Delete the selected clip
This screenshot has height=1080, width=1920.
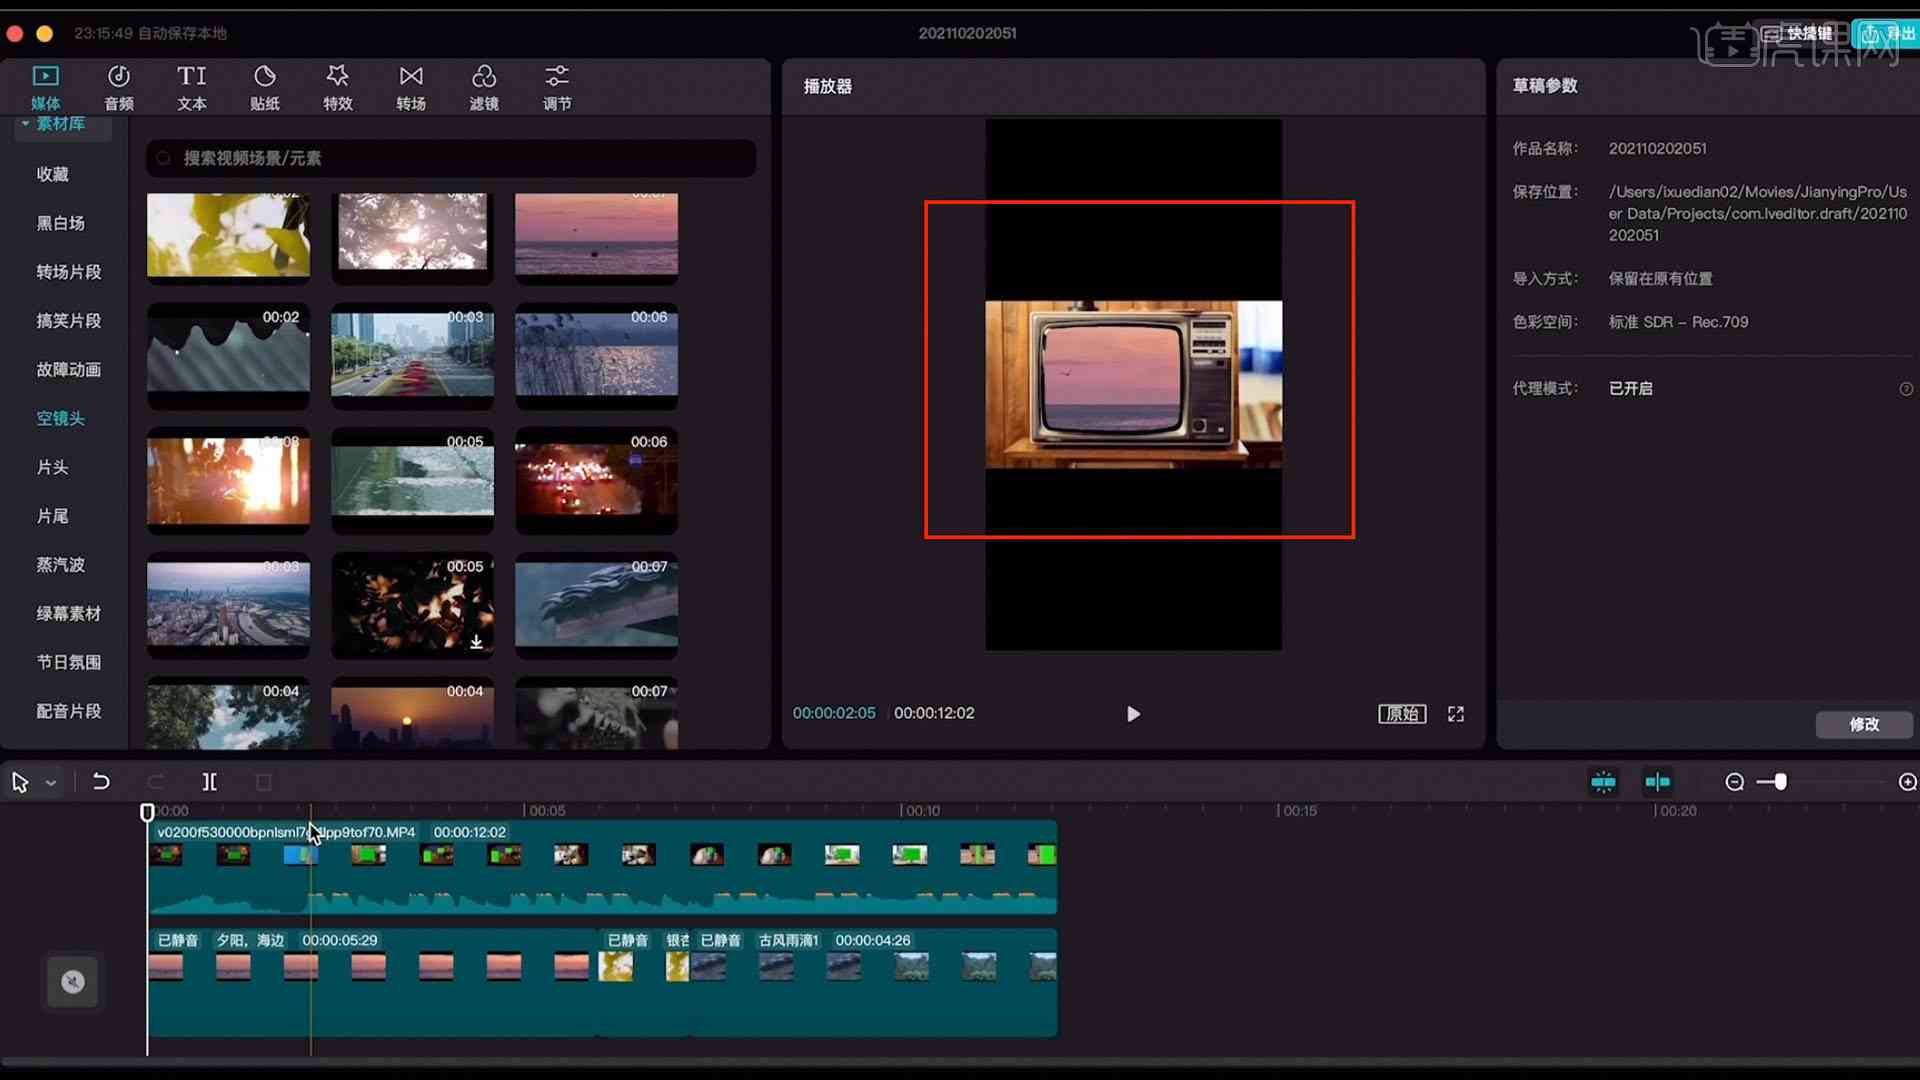coord(264,782)
